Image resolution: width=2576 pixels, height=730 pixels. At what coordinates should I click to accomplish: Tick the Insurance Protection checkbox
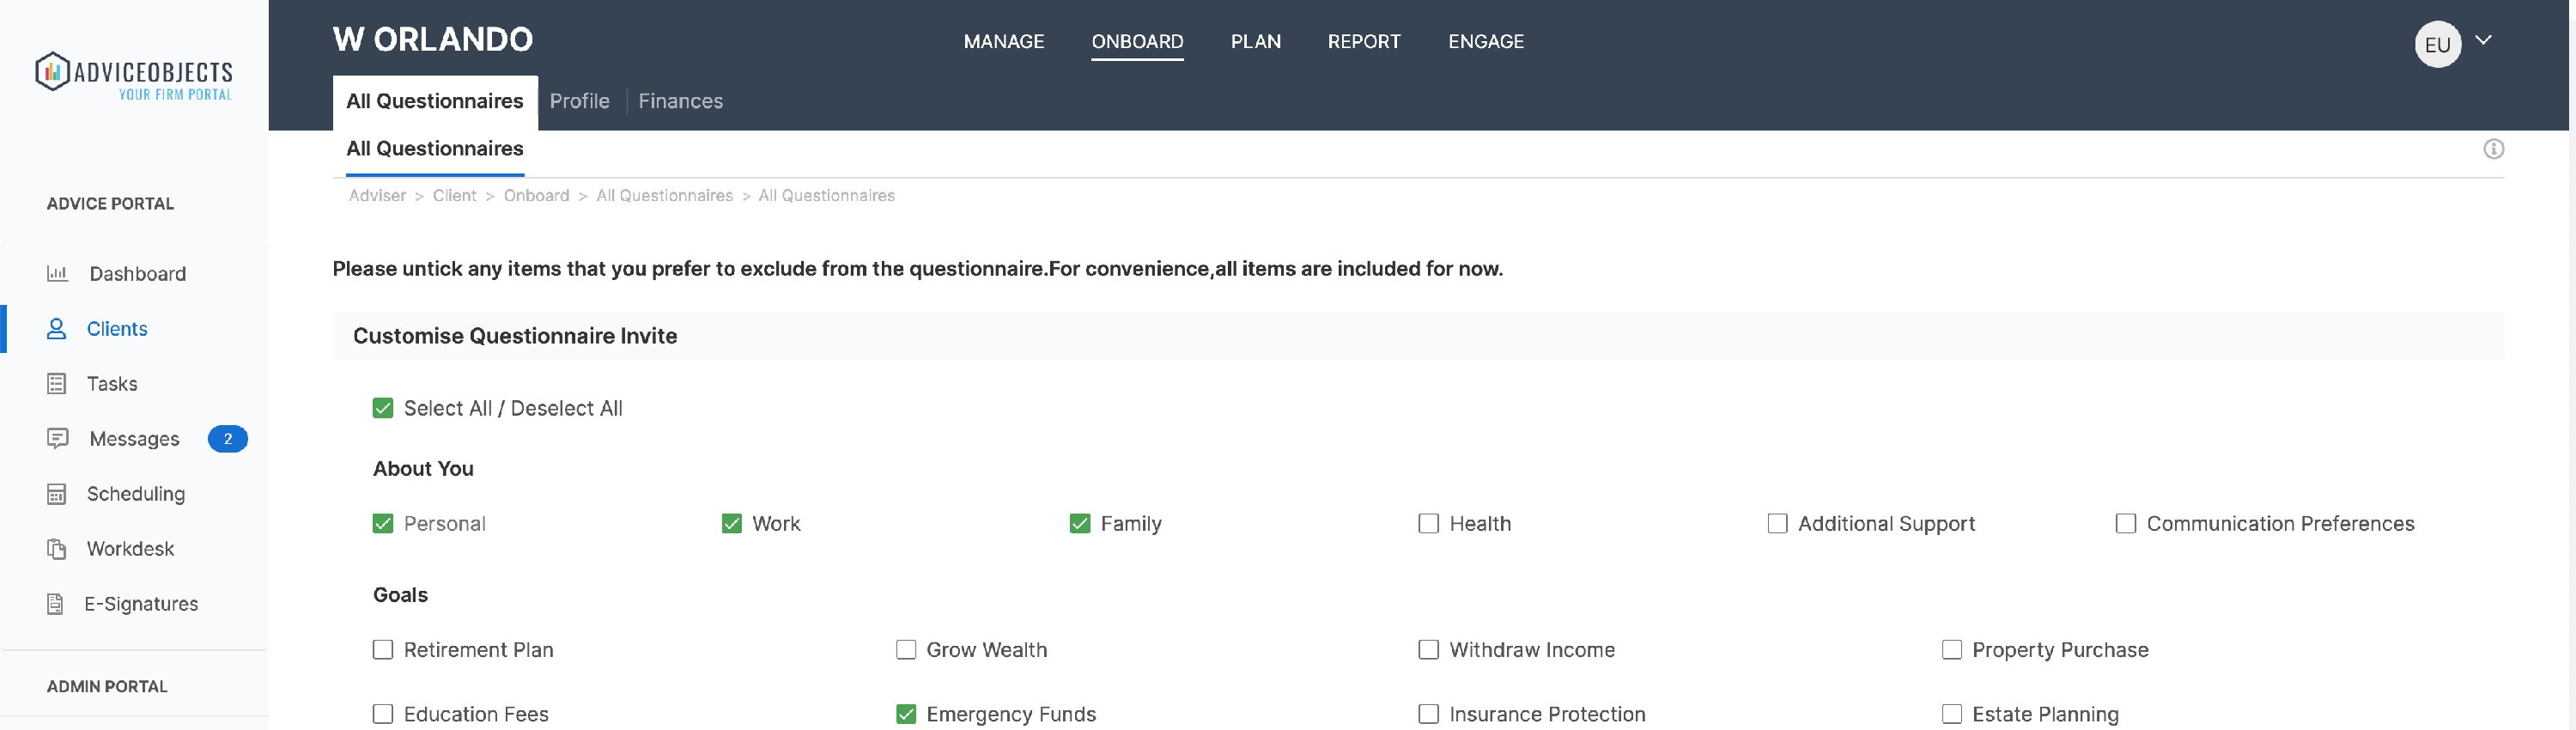click(1428, 713)
